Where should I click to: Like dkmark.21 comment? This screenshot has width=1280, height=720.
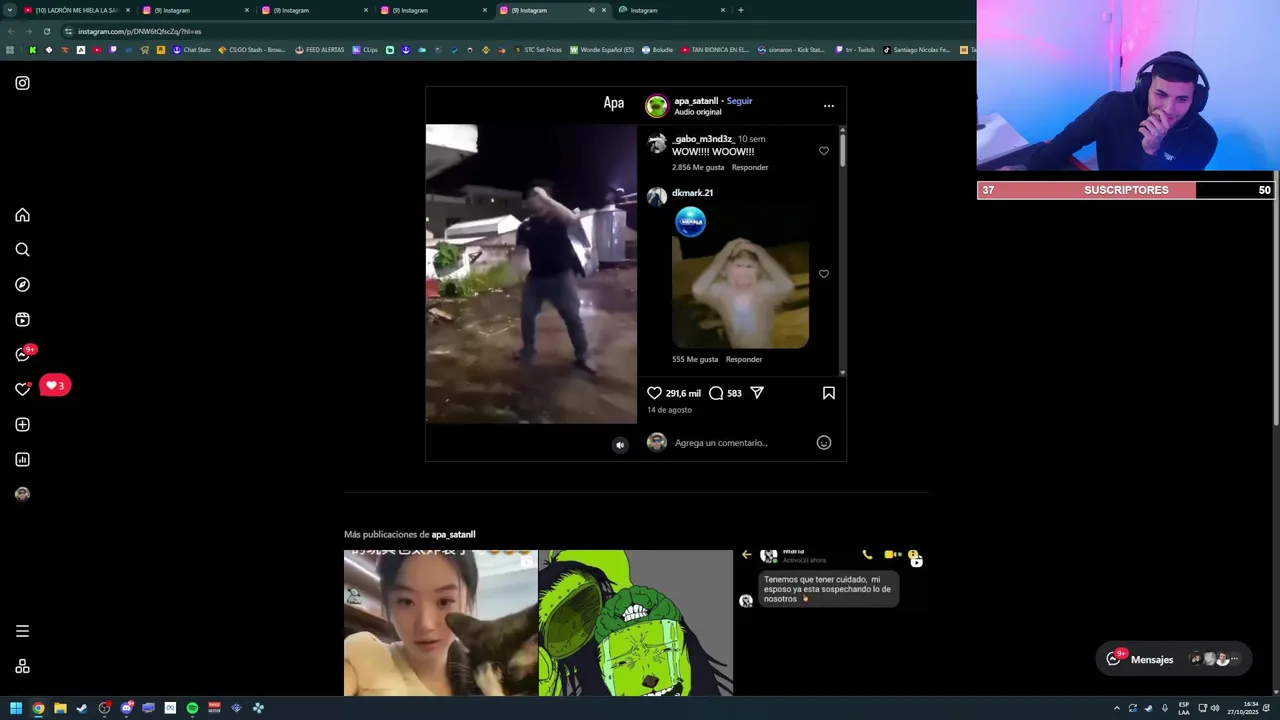(824, 274)
